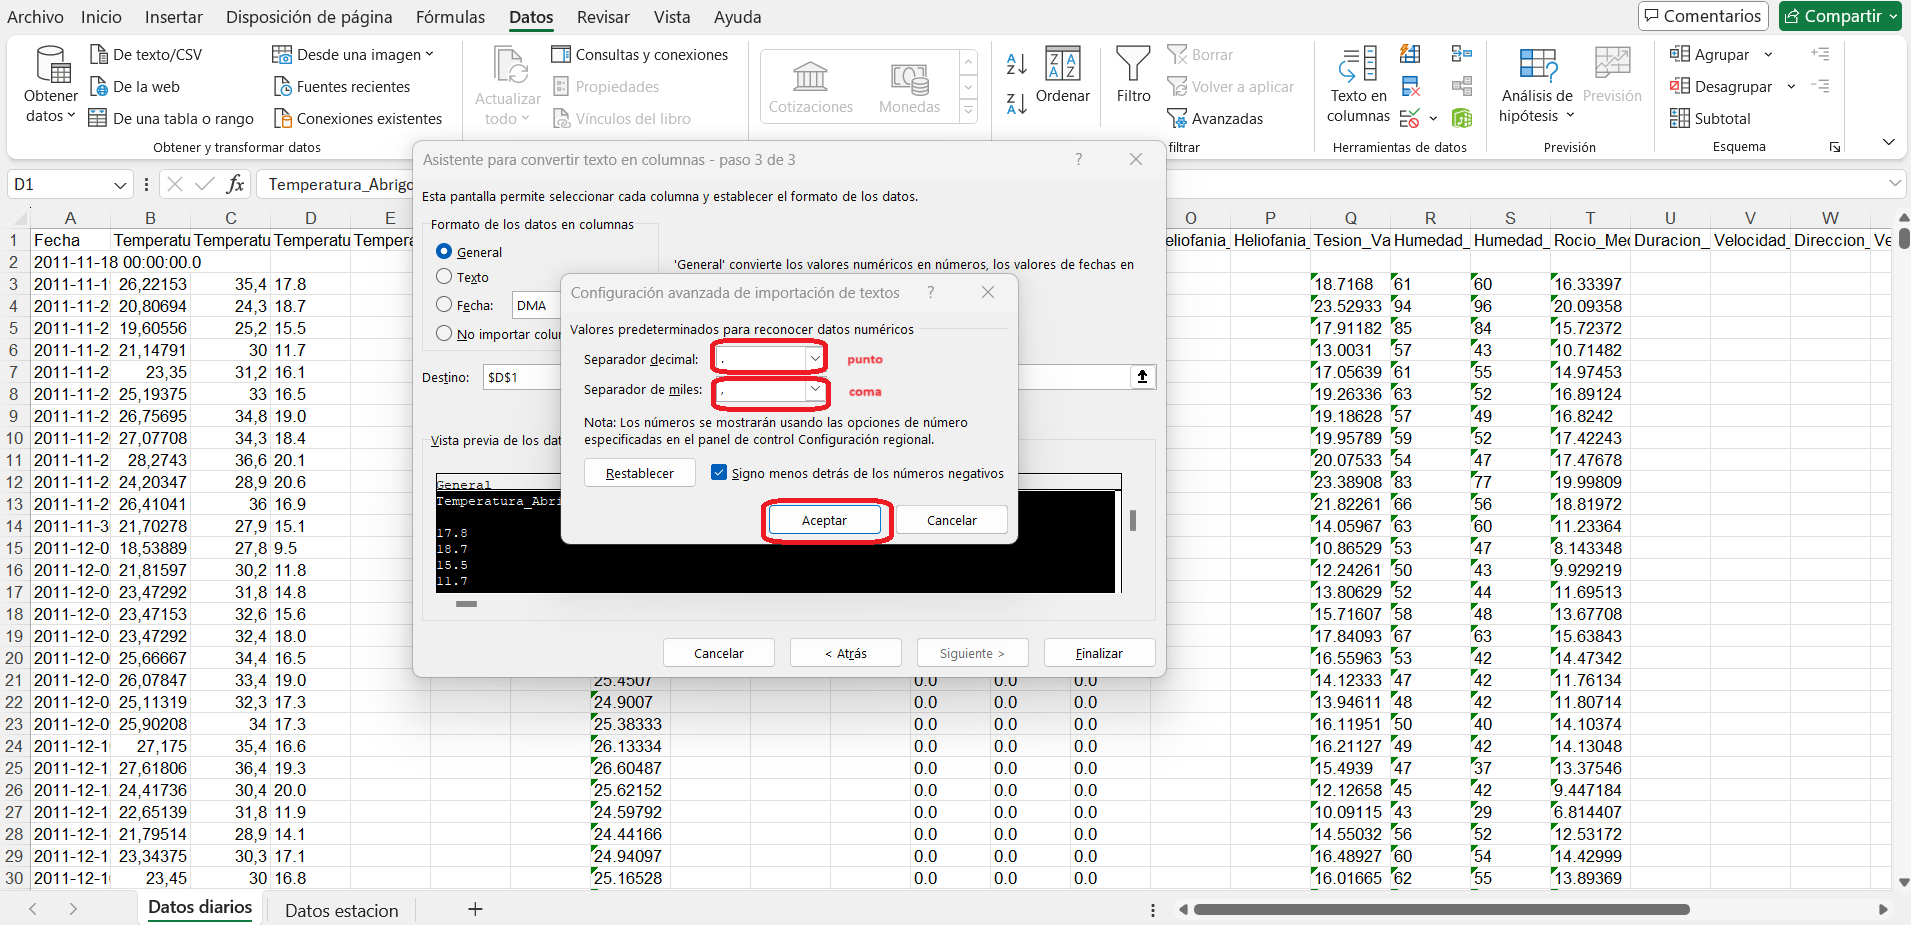Click vertical sheet scrollbar thumb
The width and height of the screenshot is (1911, 925).
[1904, 239]
